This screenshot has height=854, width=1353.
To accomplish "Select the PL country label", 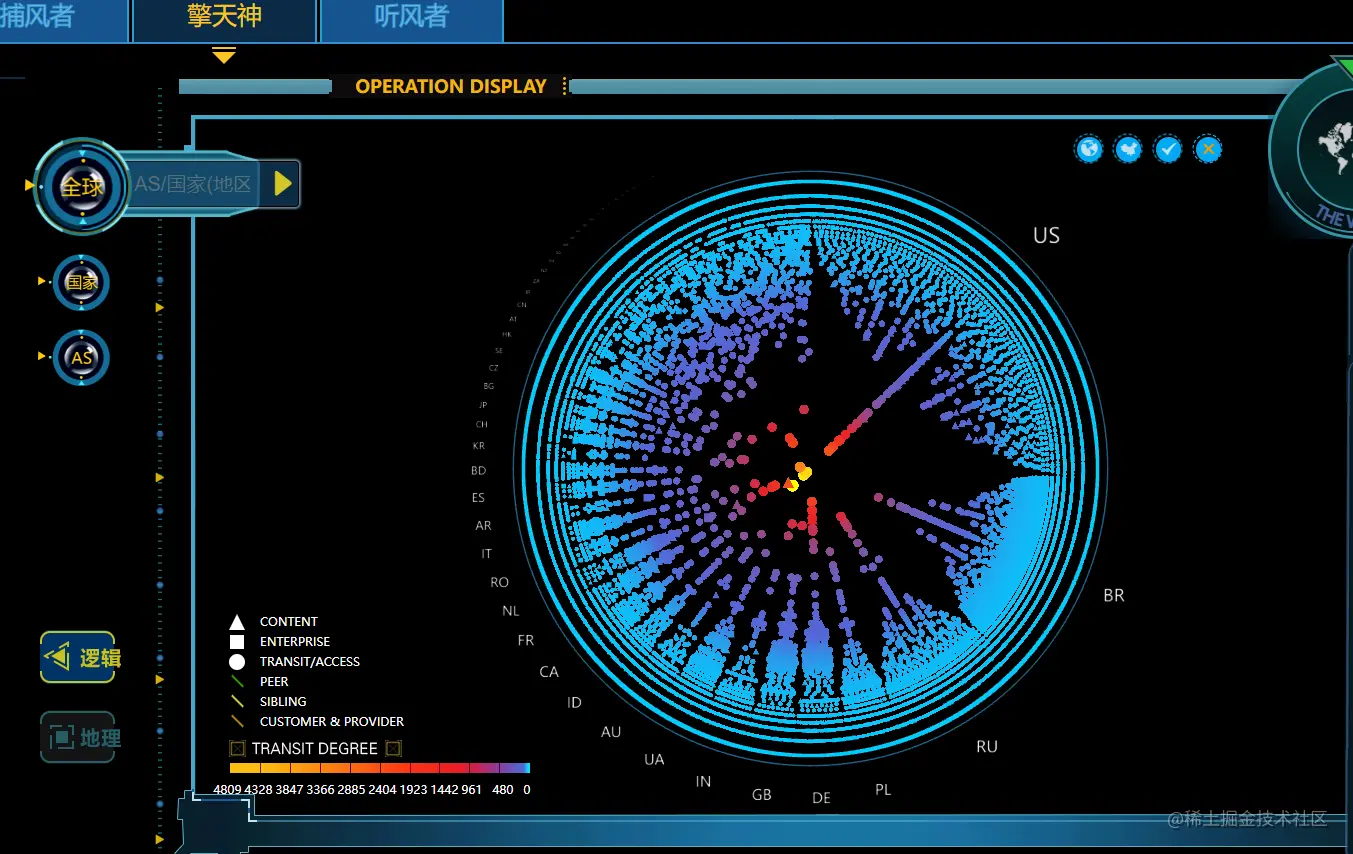I will [x=883, y=790].
